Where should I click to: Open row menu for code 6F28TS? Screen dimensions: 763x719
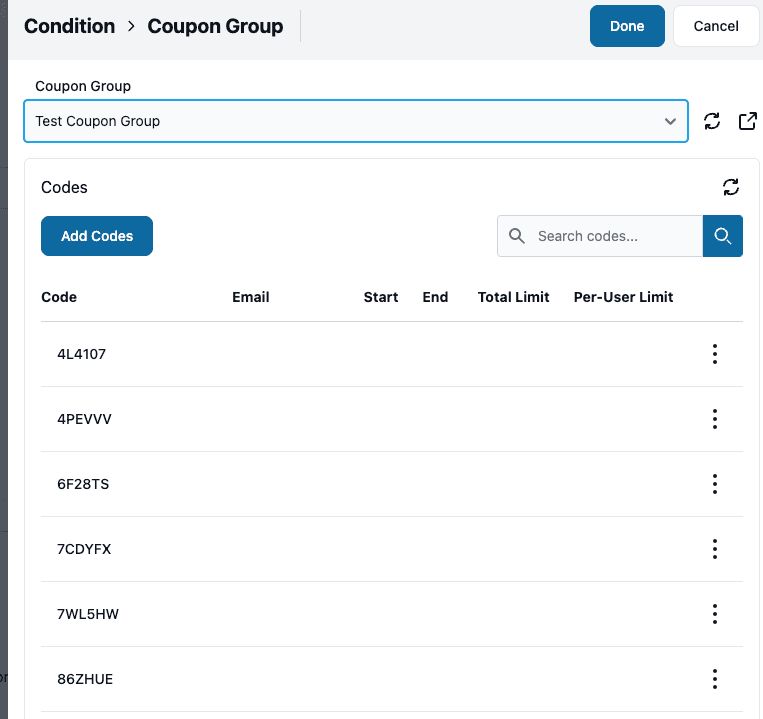click(714, 484)
